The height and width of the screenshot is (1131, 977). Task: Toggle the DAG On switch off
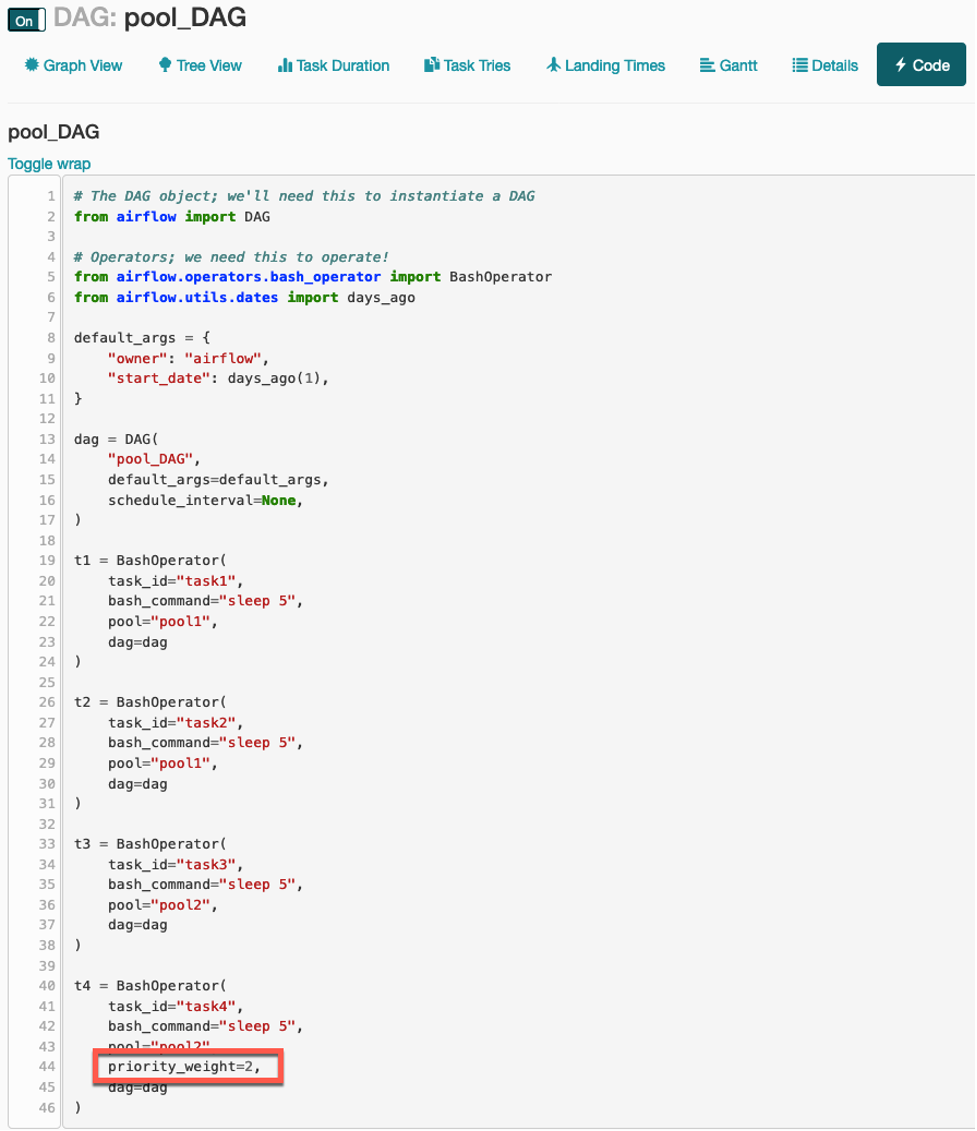[27, 19]
